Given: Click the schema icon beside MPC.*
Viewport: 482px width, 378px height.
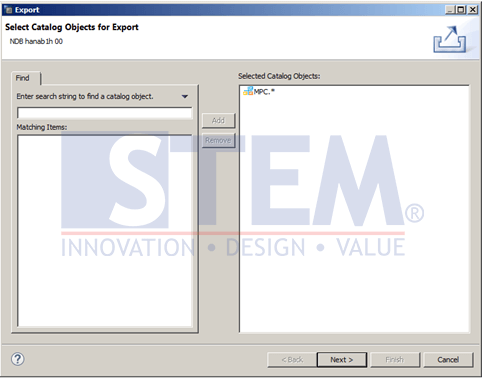Looking at the screenshot, I should (248, 91).
